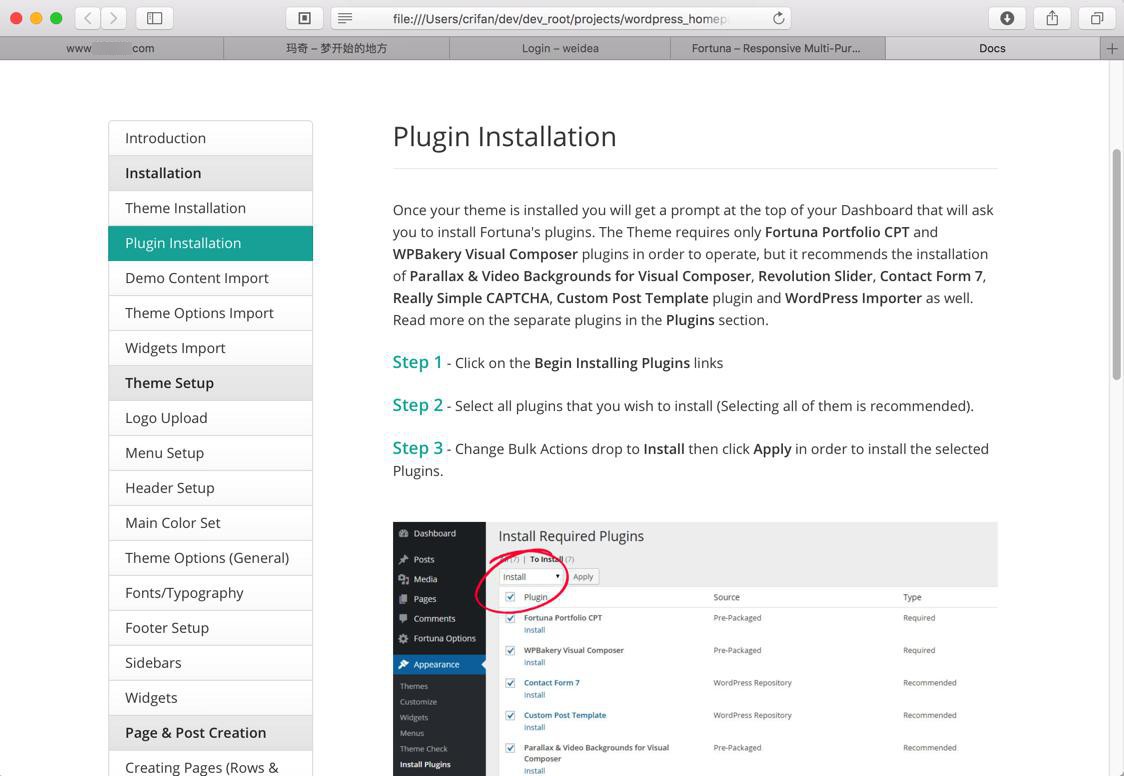Click the Safari address bar
The width and height of the screenshot is (1124, 776).
pyautogui.click(x=561, y=18)
